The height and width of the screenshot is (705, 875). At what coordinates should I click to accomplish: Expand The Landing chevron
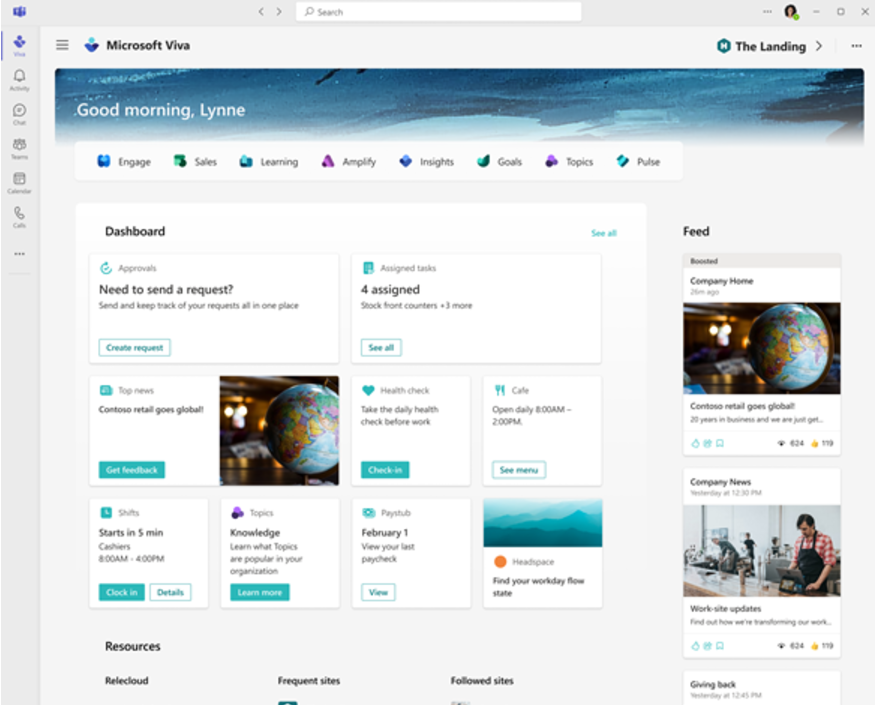[x=819, y=45]
